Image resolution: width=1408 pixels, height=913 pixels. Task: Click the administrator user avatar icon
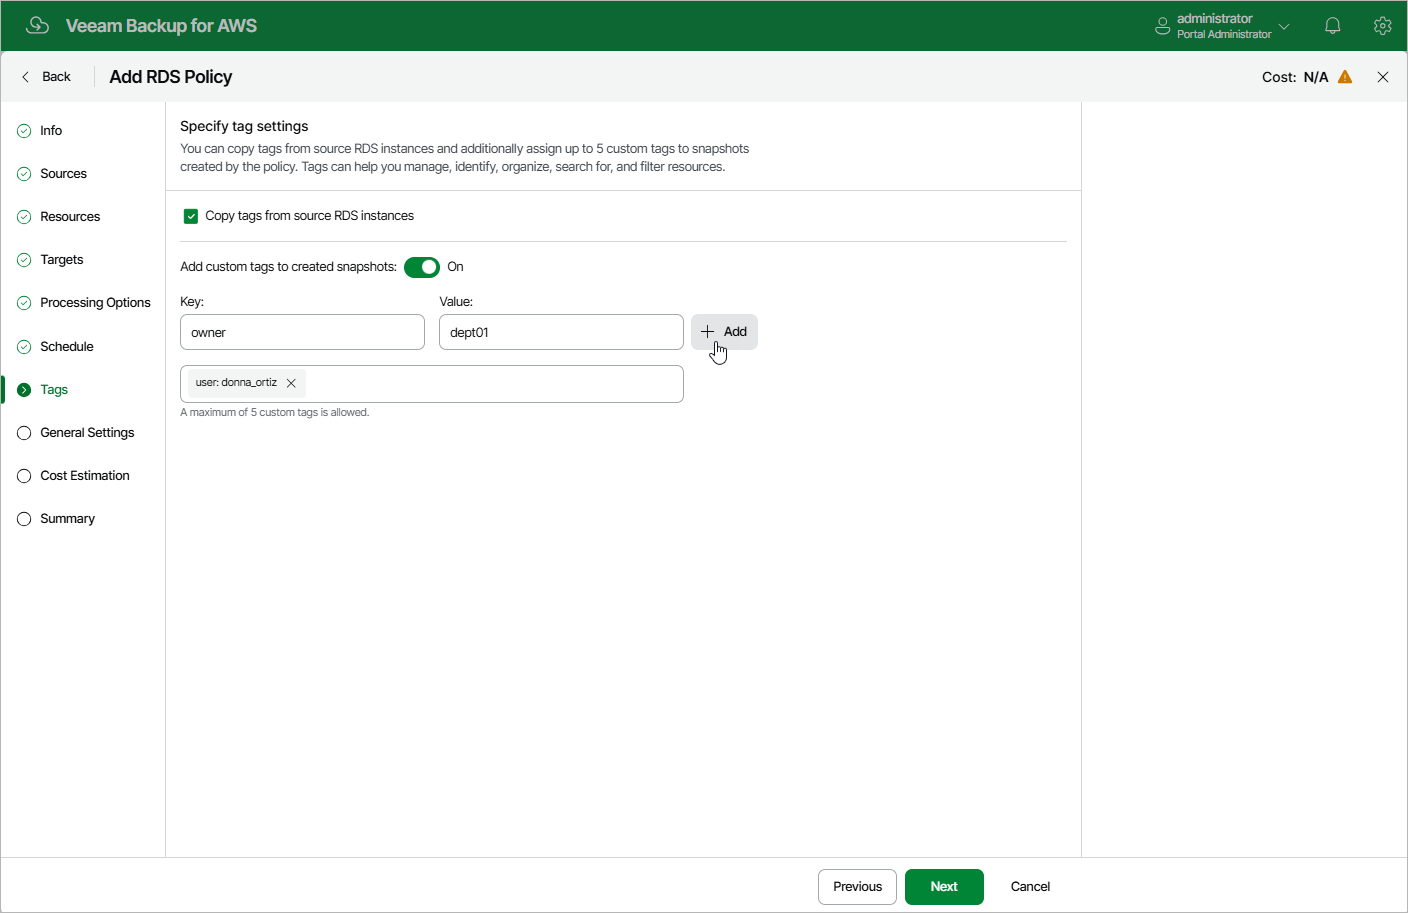coord(1162,26)
